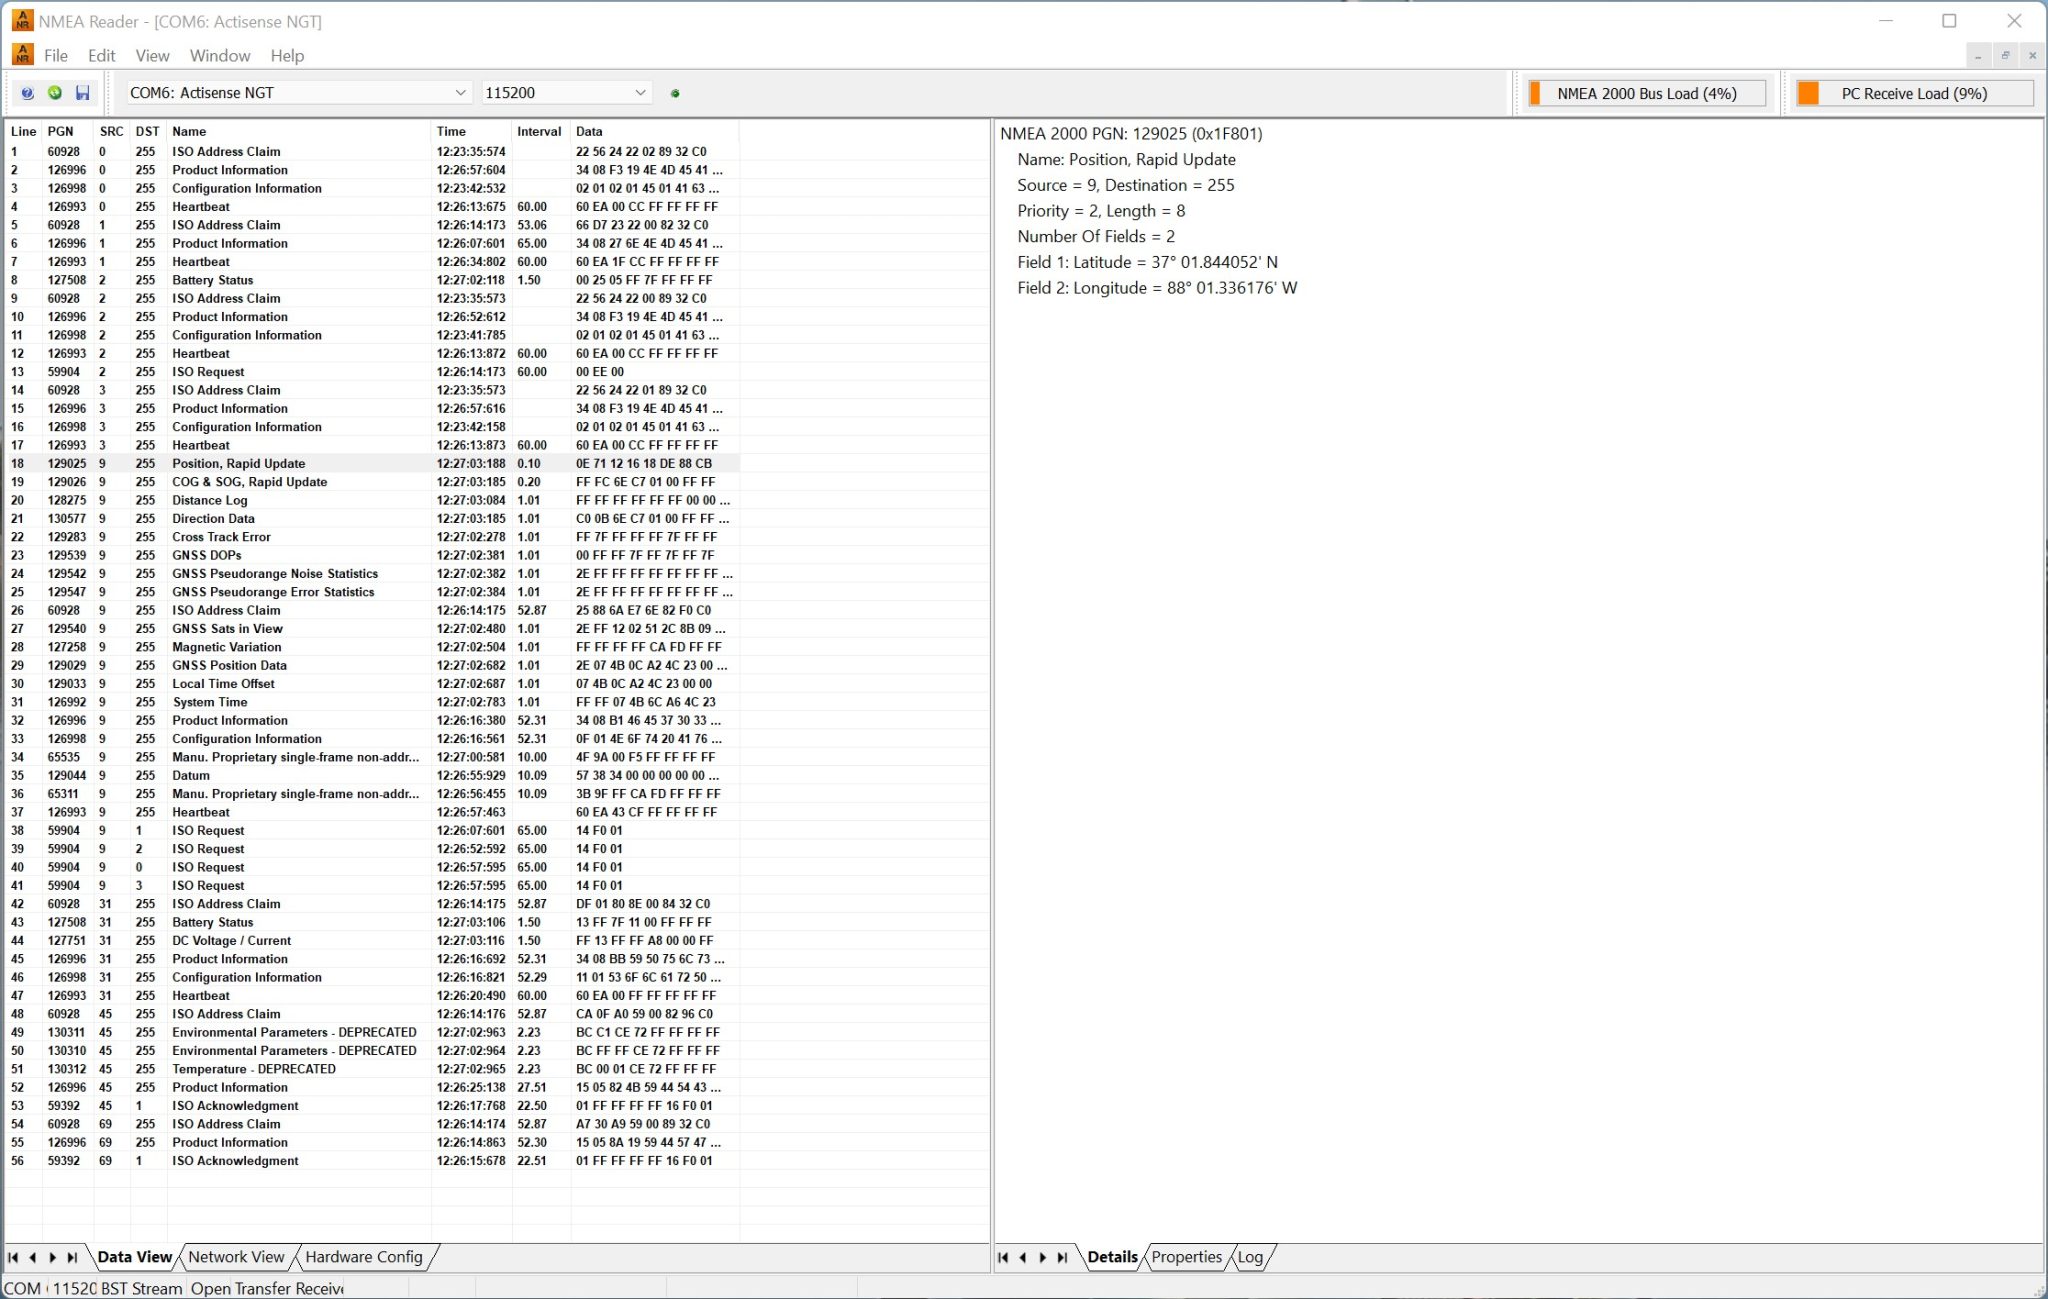Click the PC Receive Load indicator
Viewport: 2048px width, 1299px height.
click(1913, 92)
